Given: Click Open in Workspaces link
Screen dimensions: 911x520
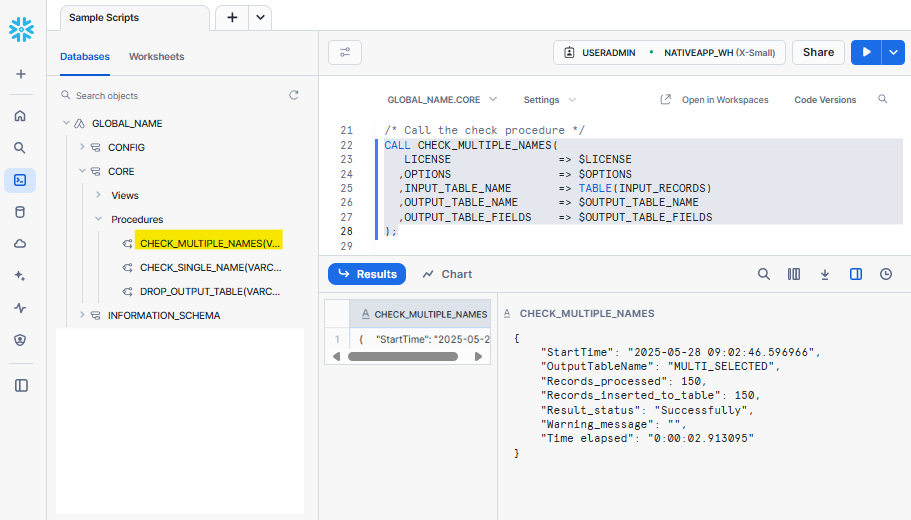Looking at the screenshot, I should pos(715,99).
